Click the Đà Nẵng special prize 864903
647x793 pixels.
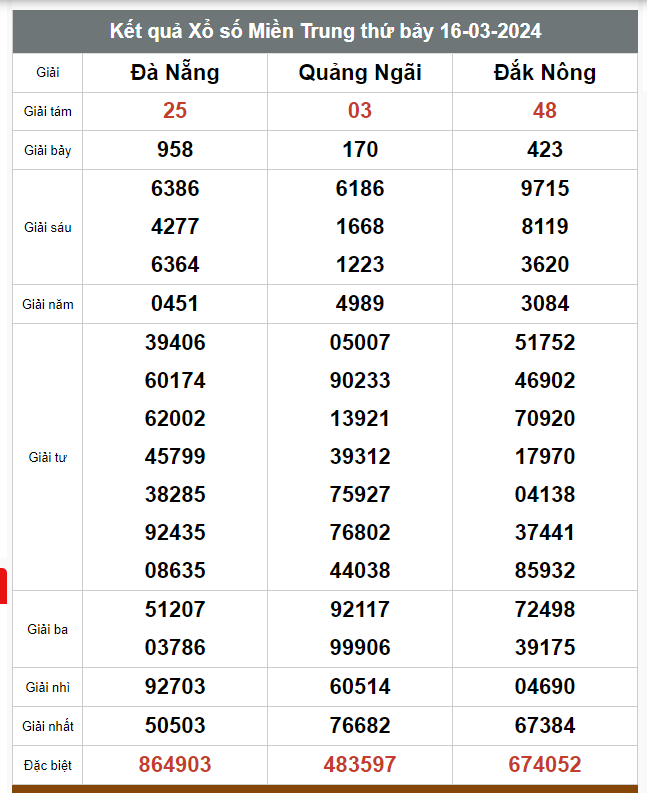point(175,765)
